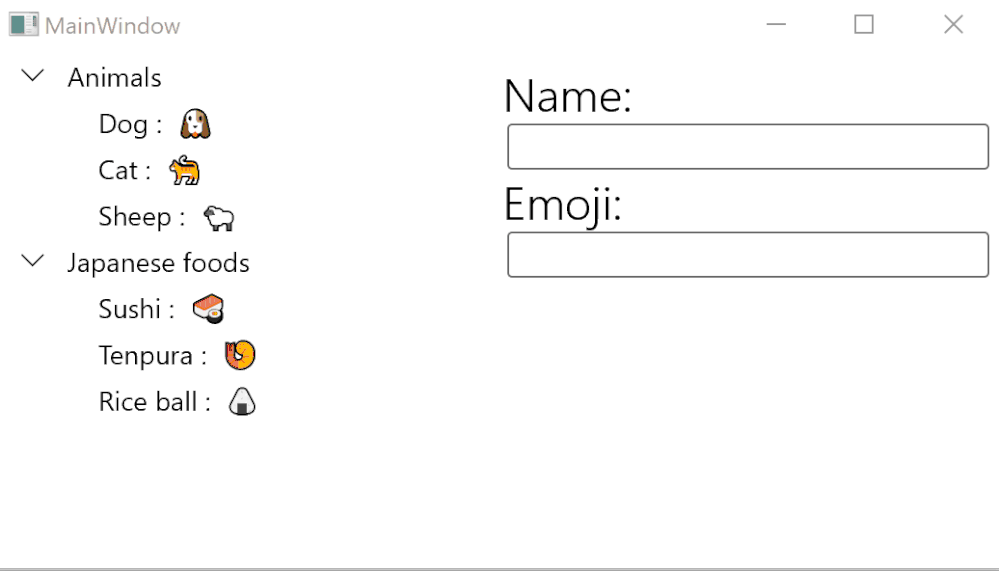Click the dog face emoji icon
Viewport: 999px width, 571px height.
[x=195, y=124]
